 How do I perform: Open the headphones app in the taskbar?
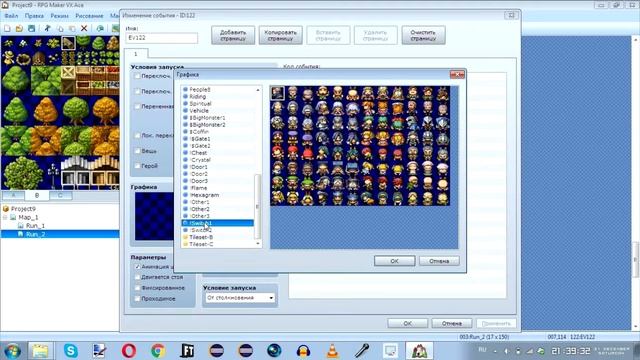(x=303, y=351)
